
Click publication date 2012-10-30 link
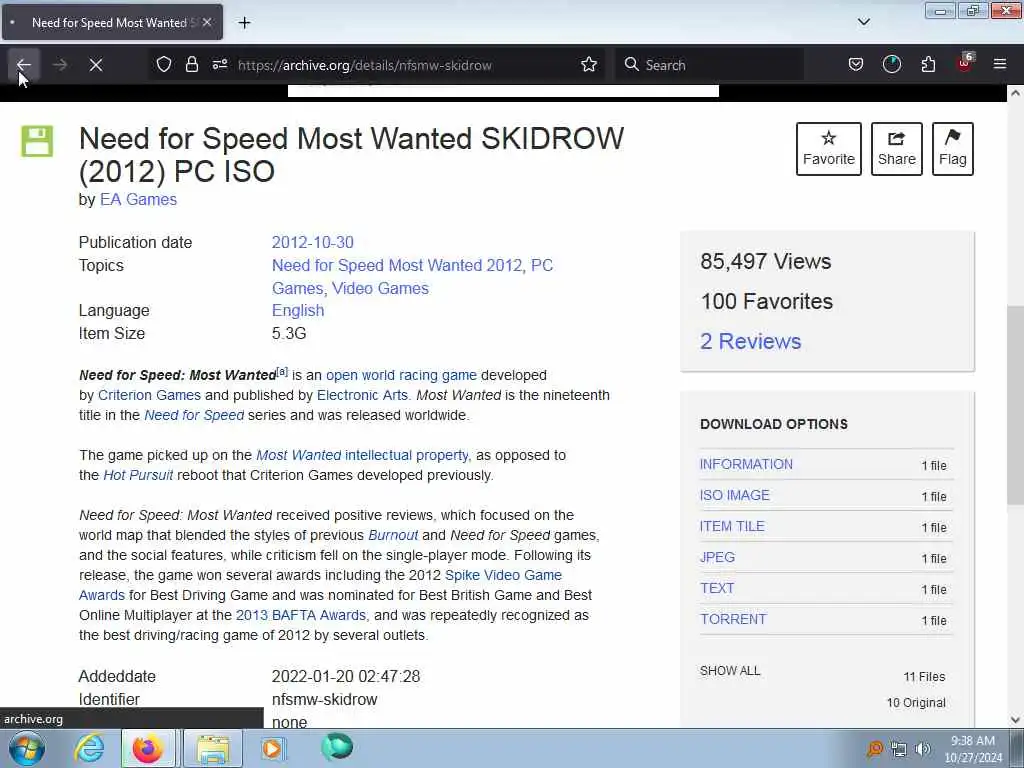(x=312, y=242)
